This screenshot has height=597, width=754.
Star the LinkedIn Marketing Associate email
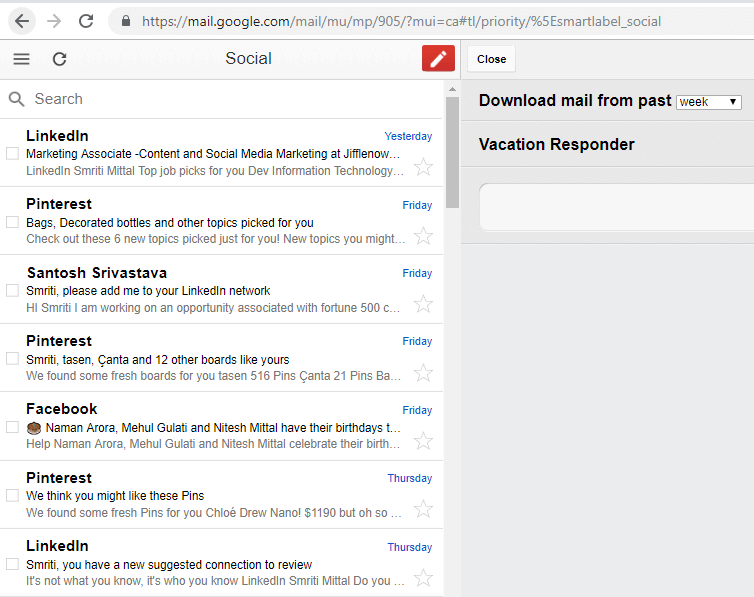tap(423, 167)
